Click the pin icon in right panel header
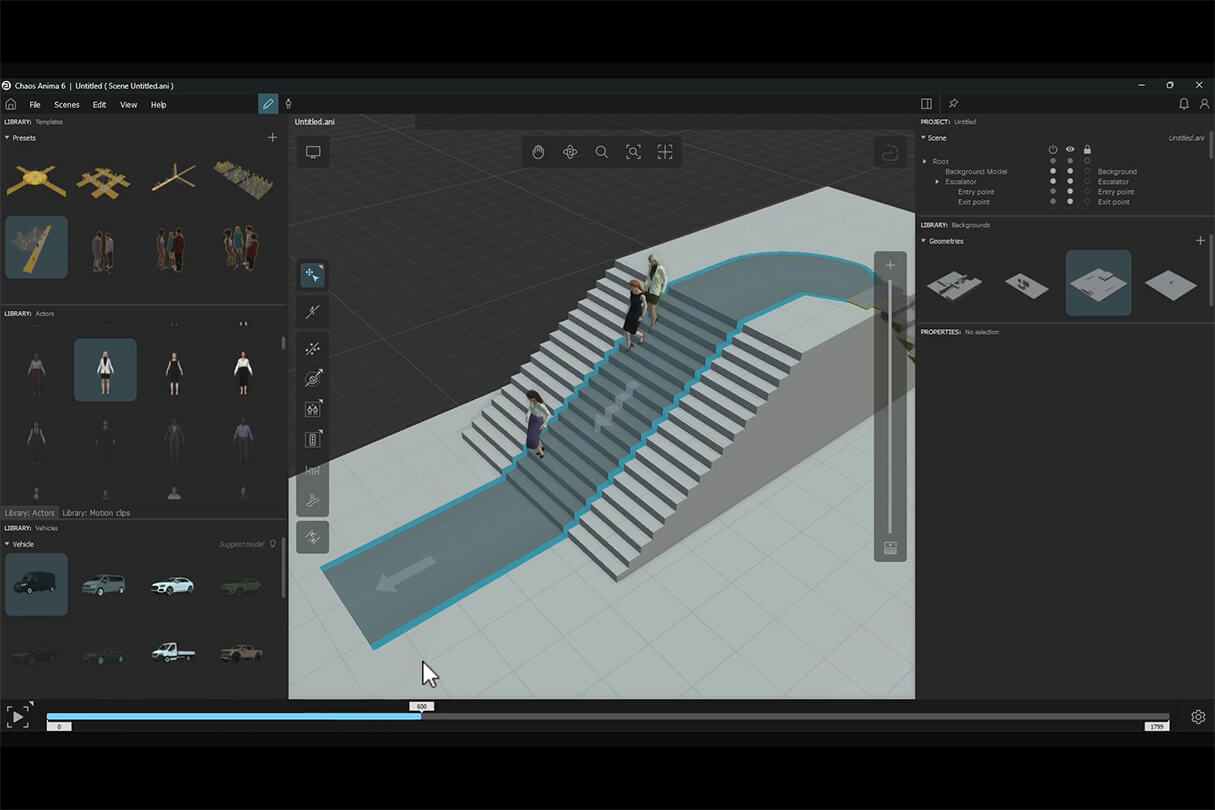The height and width of the screenshot is (810, 1215). click(x=953, y=104)
